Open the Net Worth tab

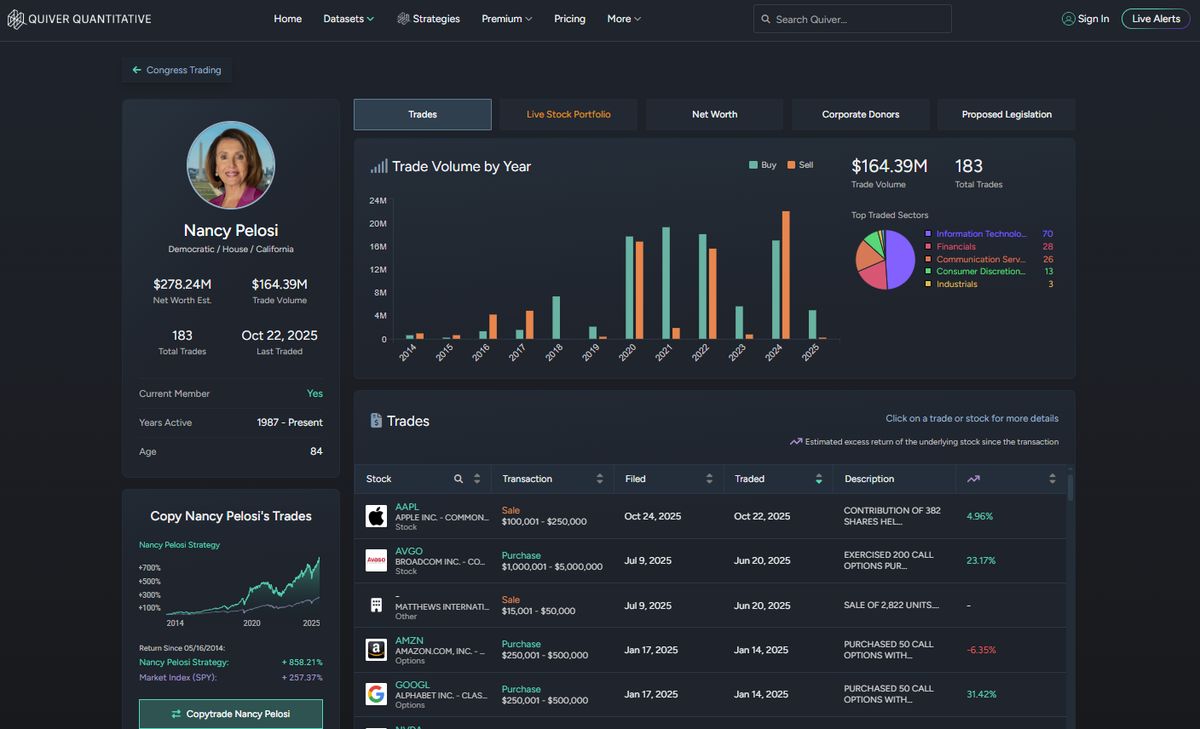(714, 115)
